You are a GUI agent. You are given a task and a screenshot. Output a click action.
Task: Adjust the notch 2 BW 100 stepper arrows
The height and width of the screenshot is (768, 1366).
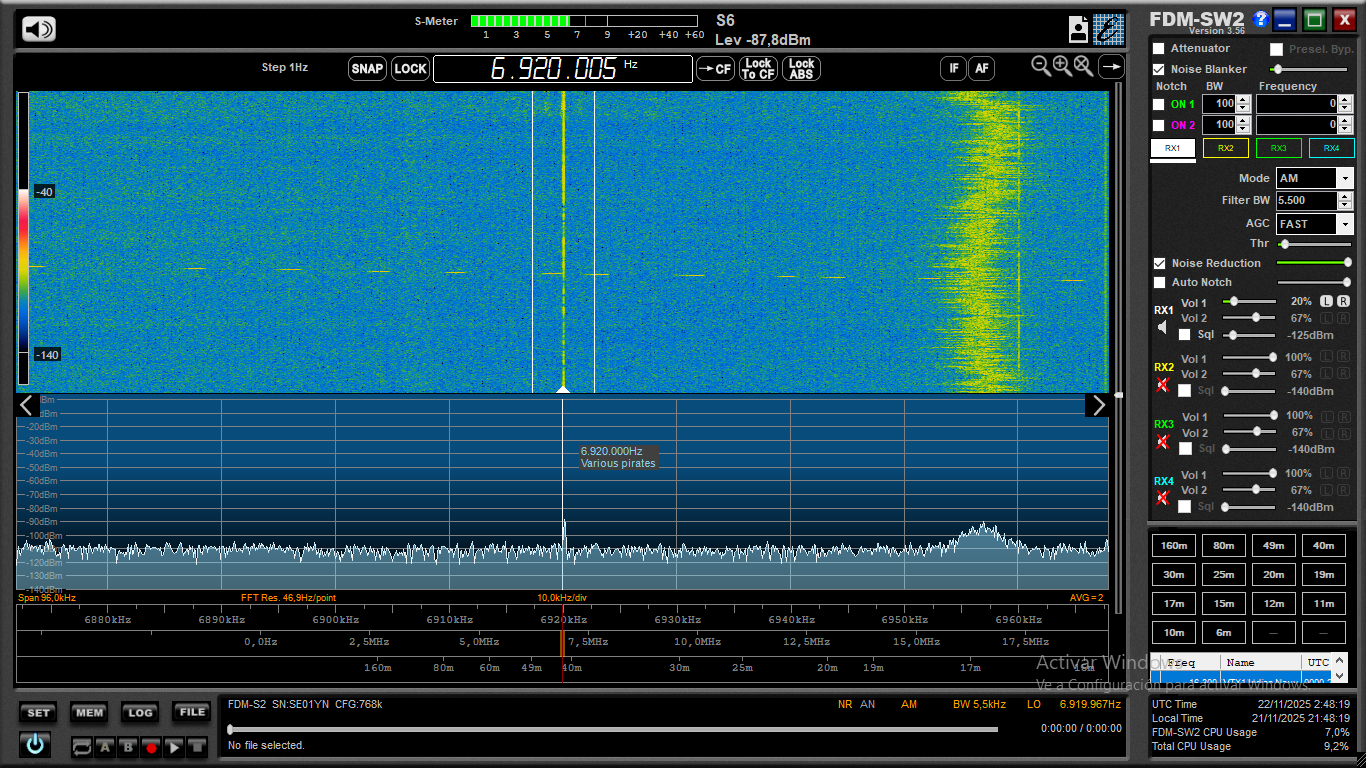tap(1243, 125)
